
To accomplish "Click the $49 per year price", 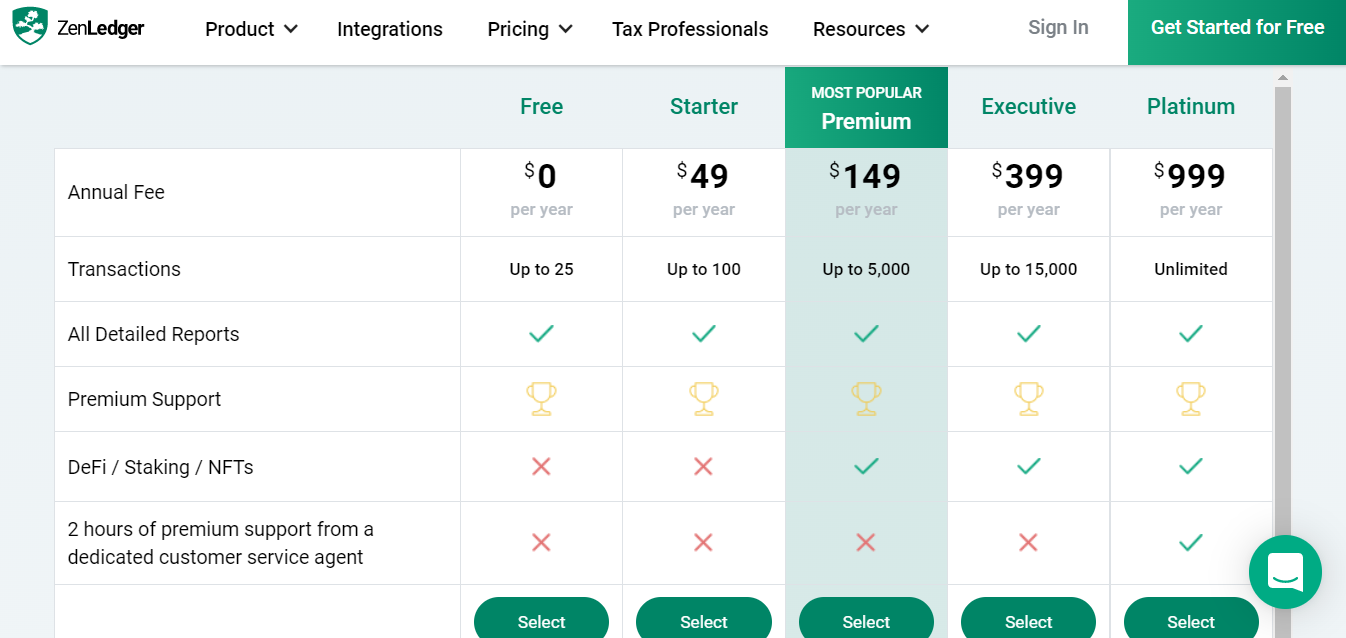I will [703, 190].
